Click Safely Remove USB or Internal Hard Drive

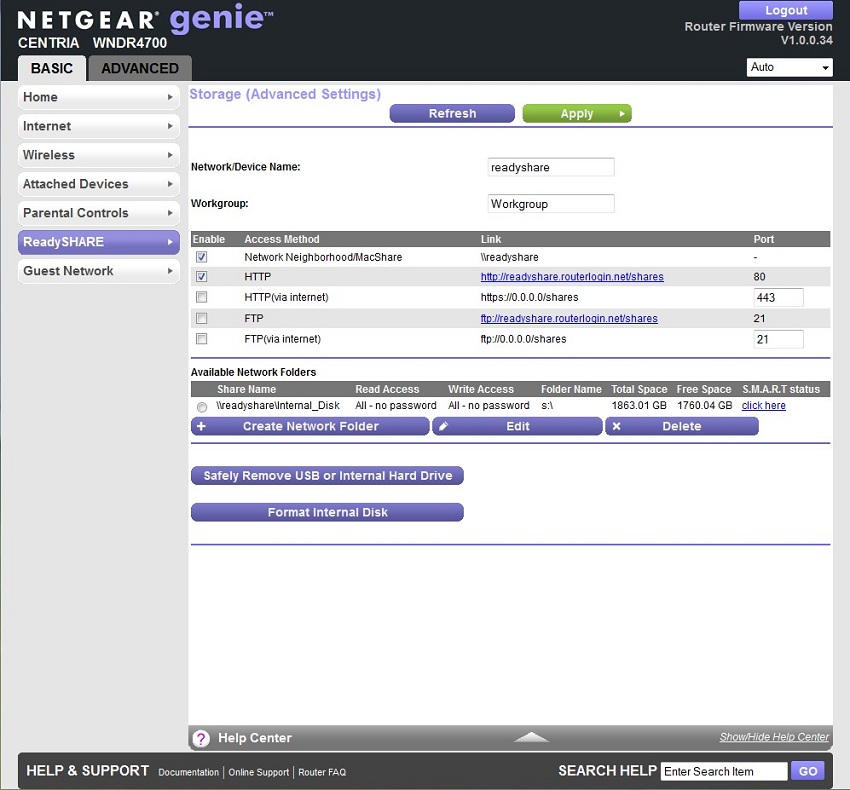[x=327, y=476]
